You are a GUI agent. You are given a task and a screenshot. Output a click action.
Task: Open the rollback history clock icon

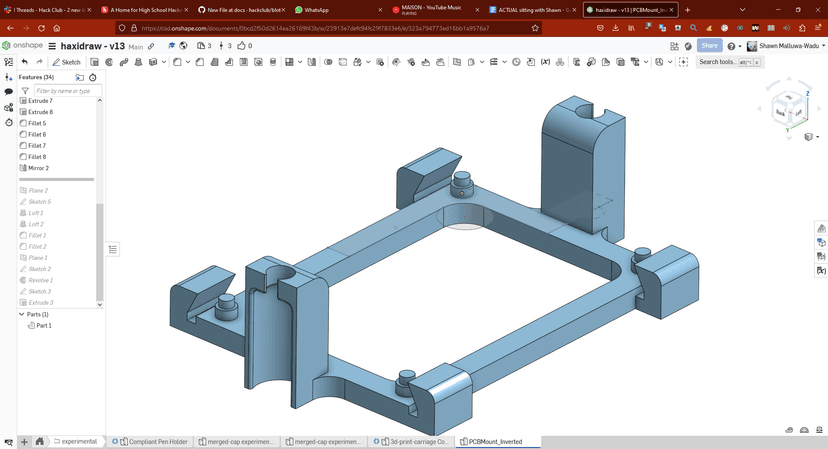pos(93,77)
